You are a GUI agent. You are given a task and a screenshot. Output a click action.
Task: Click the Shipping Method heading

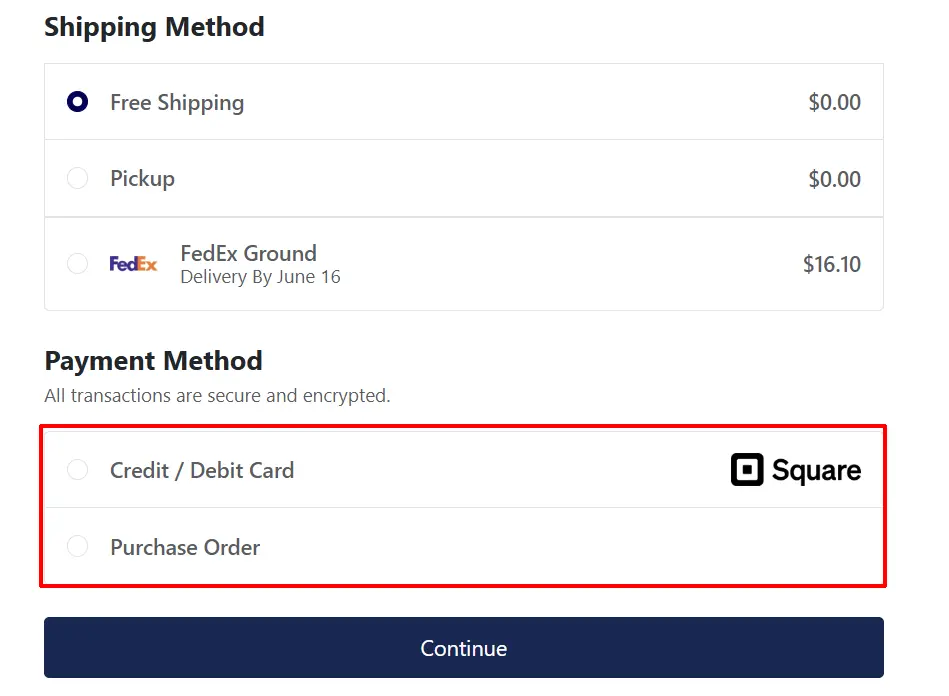(x=154, y=27)
